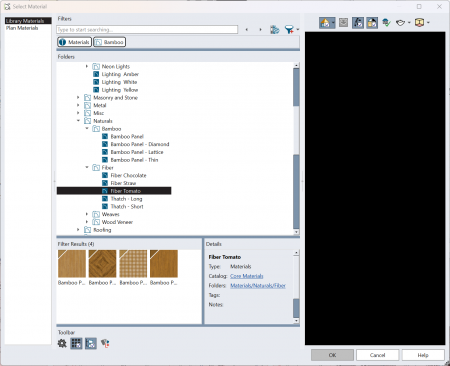Click the diamond-pattern bamboo thumbnail
Image resolution: width=450 pixels, height=366 pixels.
pyautogui.click(x=102, y=264)
